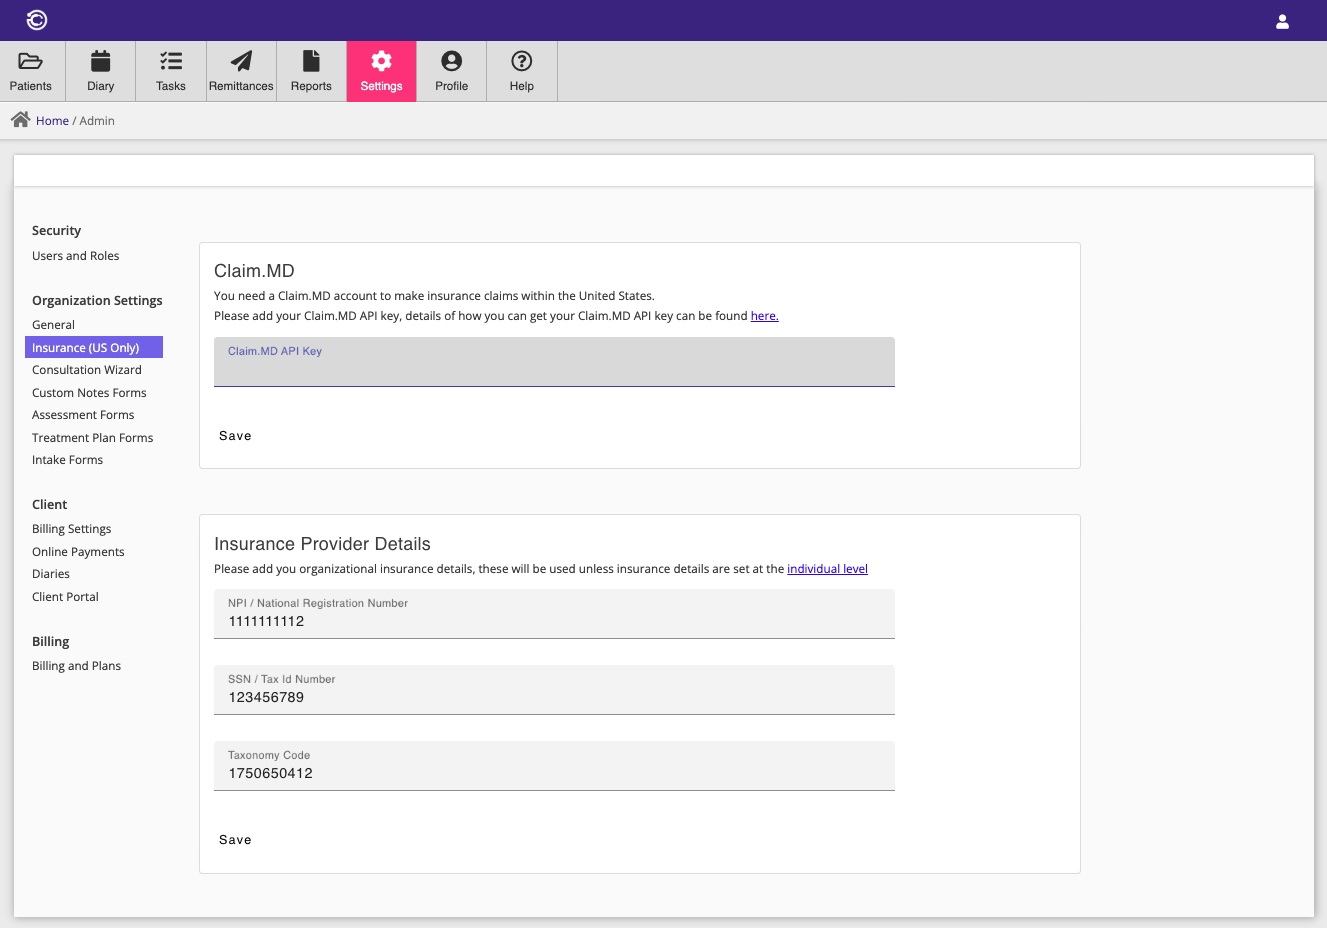
Task: Follow the 'here' API key link
Action: (x=764, y=316)
